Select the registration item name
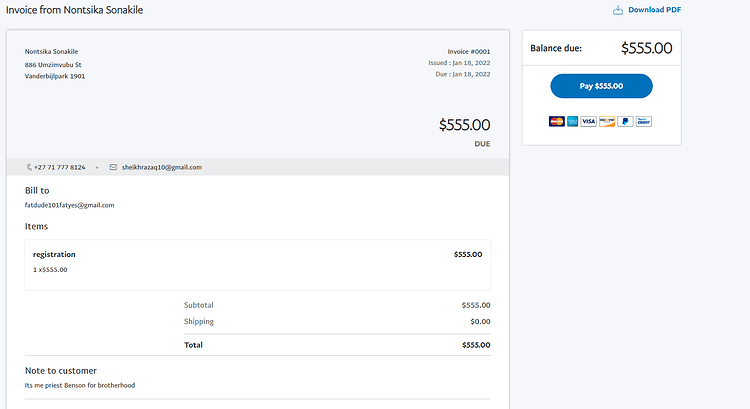 [x=54, y=254]
